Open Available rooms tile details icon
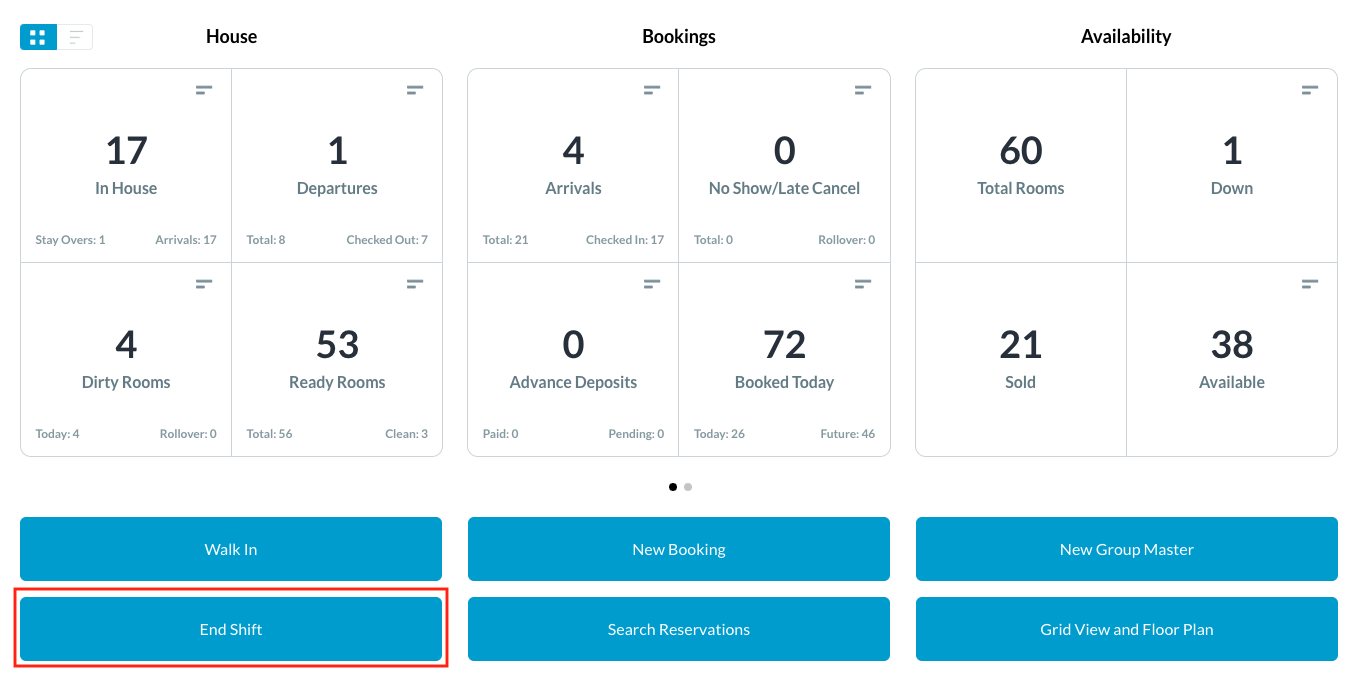This screenshot has width=1361, height=678. tap(1310, 285)
